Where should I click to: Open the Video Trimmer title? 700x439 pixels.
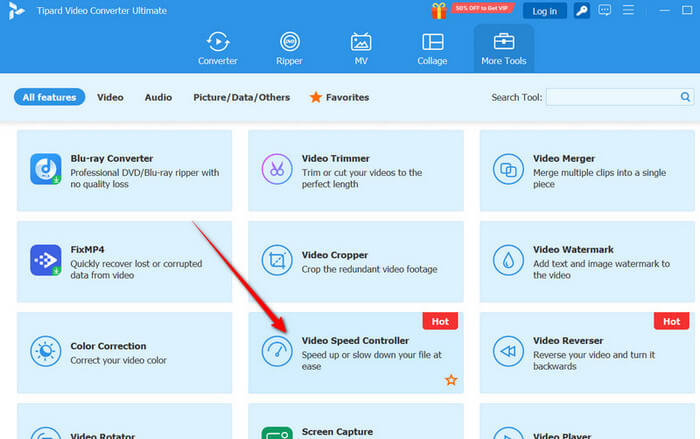click(x=335, y=158)
